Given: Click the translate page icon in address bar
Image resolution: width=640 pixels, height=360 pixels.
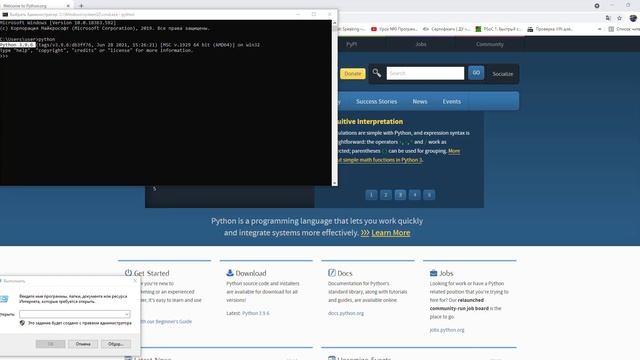Looking at the screenshot, I should tap(608, 18).
